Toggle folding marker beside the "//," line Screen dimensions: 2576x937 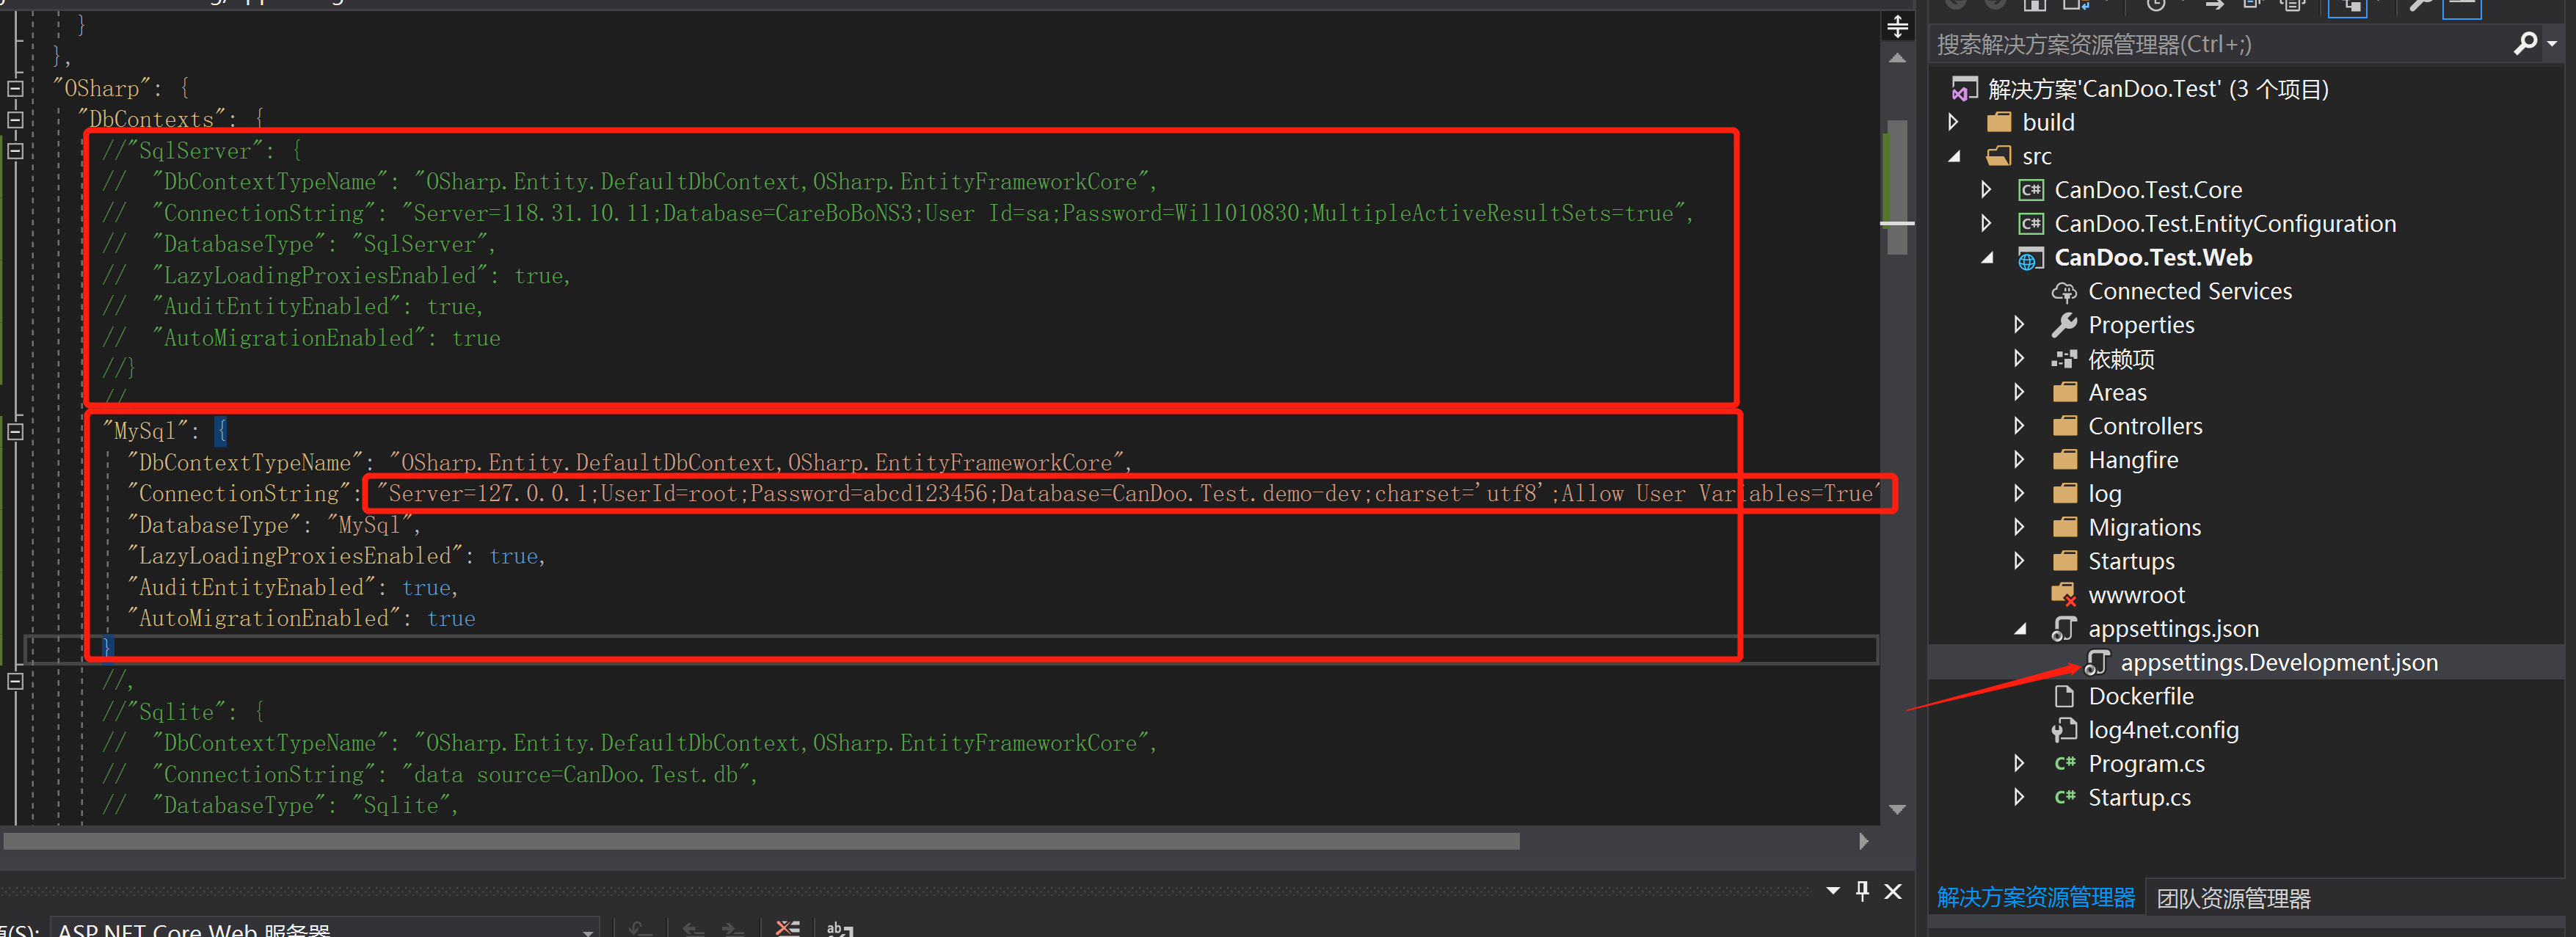pyautogui.click(x=15, y=681)
